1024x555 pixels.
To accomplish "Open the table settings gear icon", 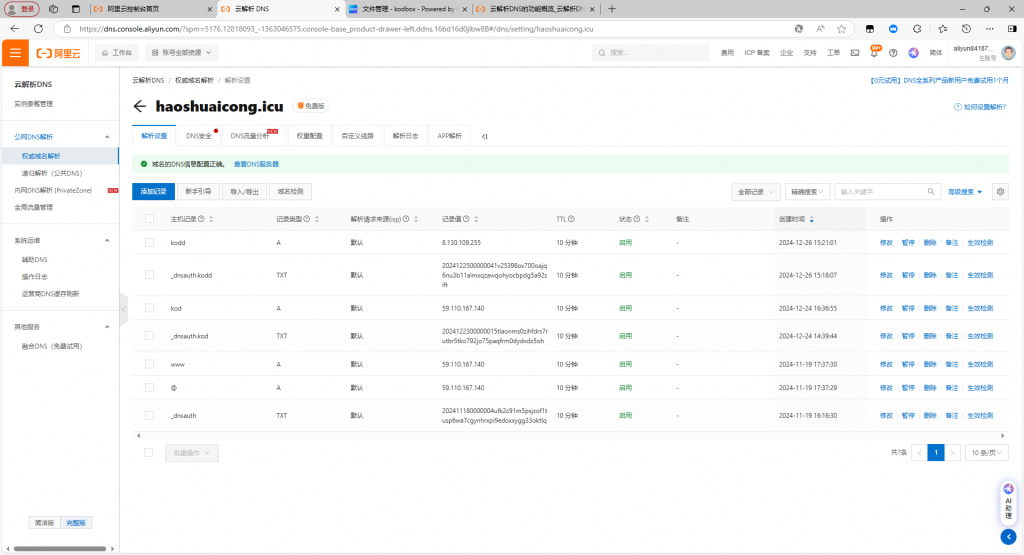I will (1000, 191).
